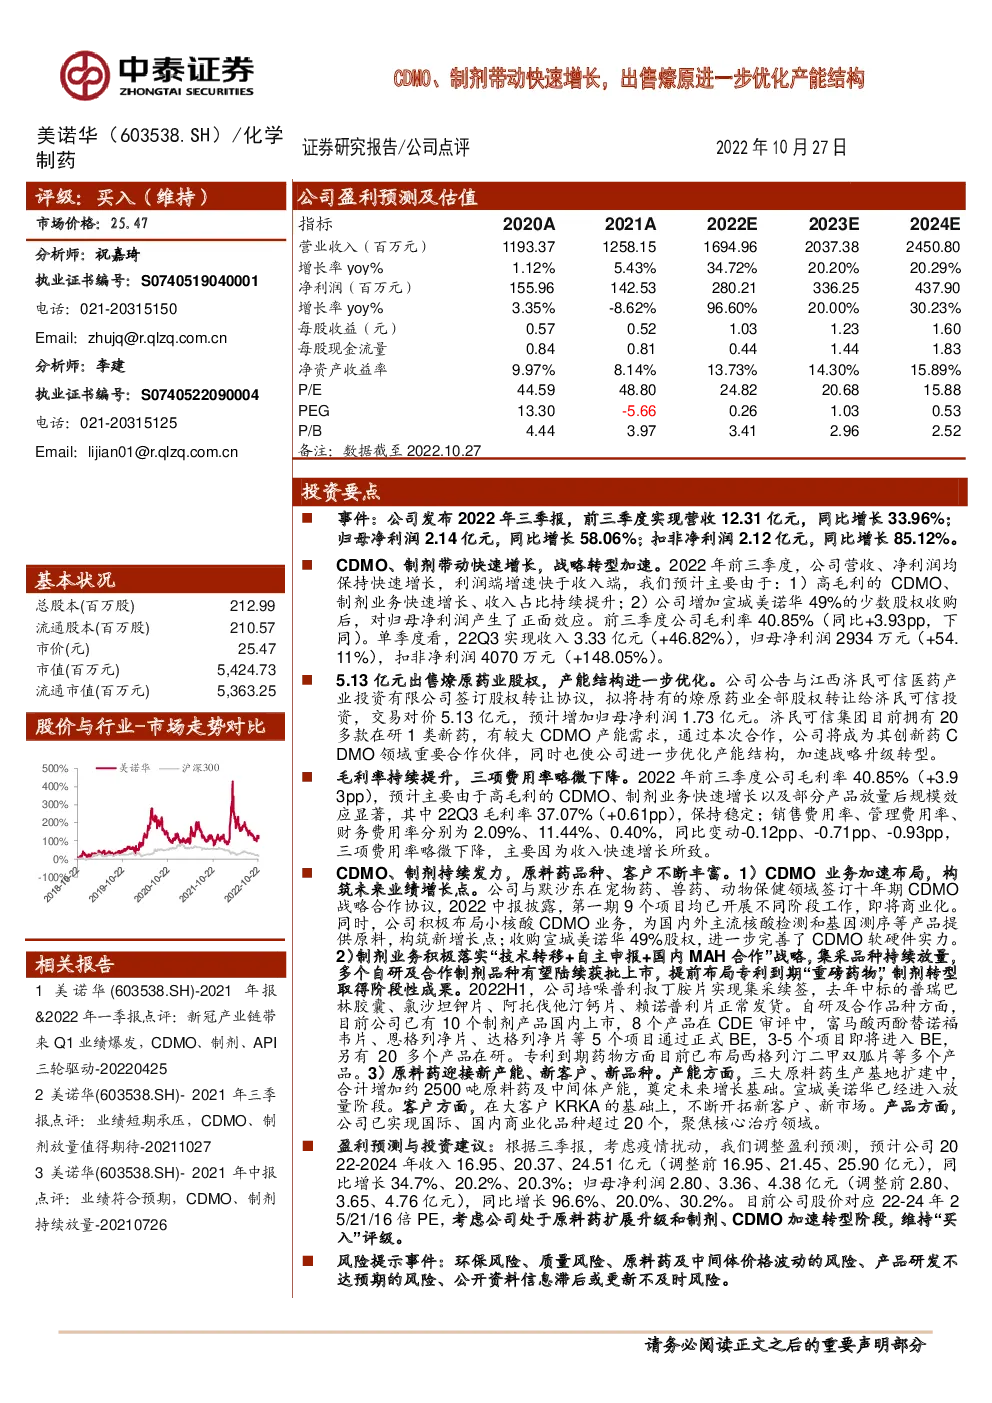Image resolution: width=992 pixels, height=1403 pixels.
Task: Click the P/B value 4.44
Action: [540, 431]
